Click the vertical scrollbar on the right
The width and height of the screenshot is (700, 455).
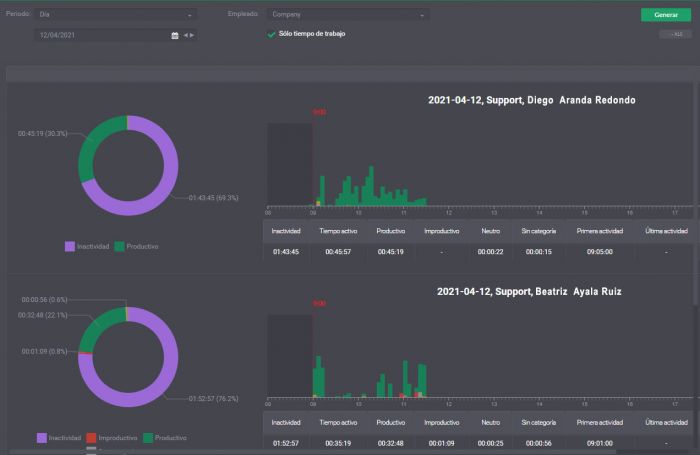pyautogui.click(x=696, y=196)
